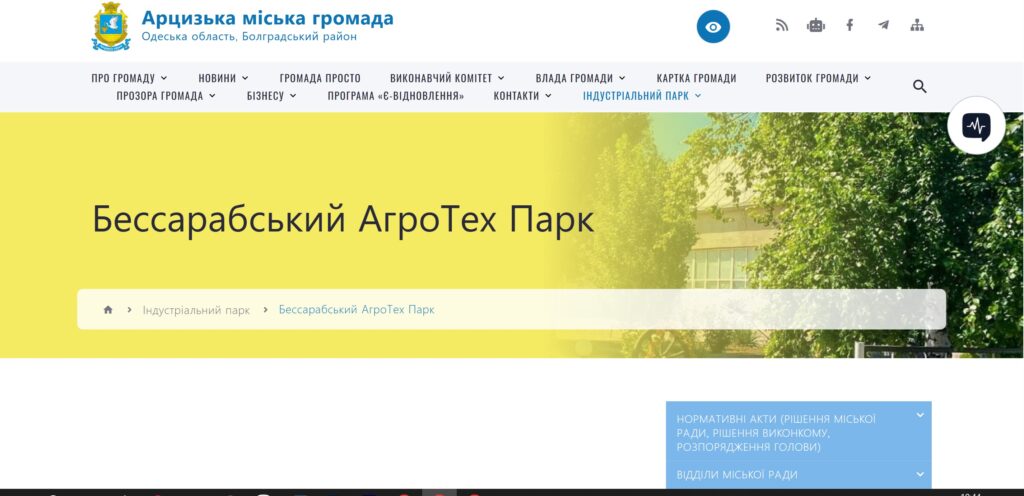
Task: Expand the Відділи міської ради section
Action: [x=798, y=475]
